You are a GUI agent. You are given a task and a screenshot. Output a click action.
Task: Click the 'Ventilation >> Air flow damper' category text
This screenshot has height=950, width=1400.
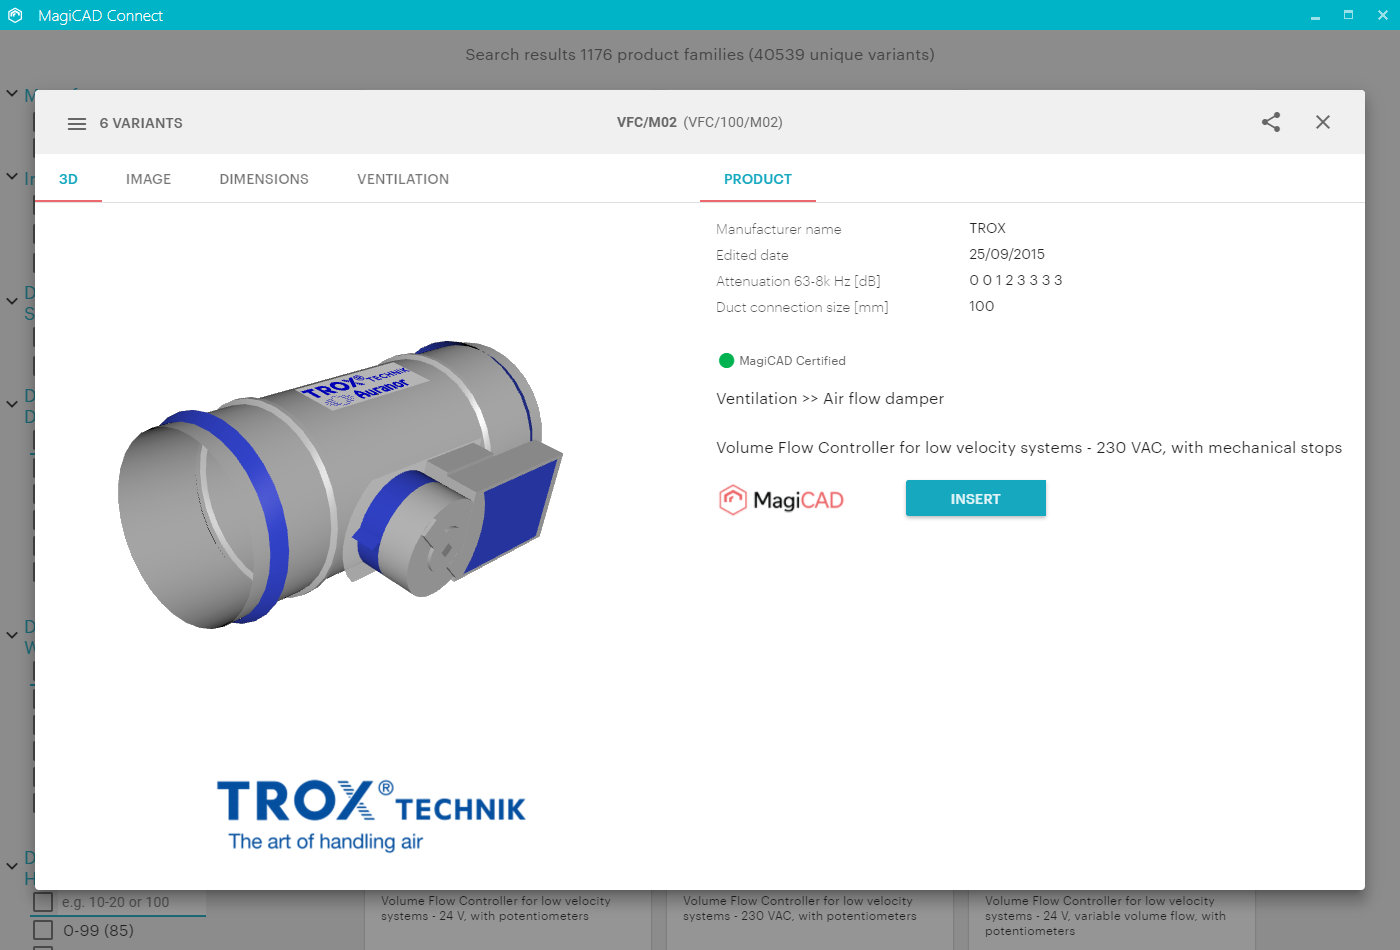pos(830,399)
